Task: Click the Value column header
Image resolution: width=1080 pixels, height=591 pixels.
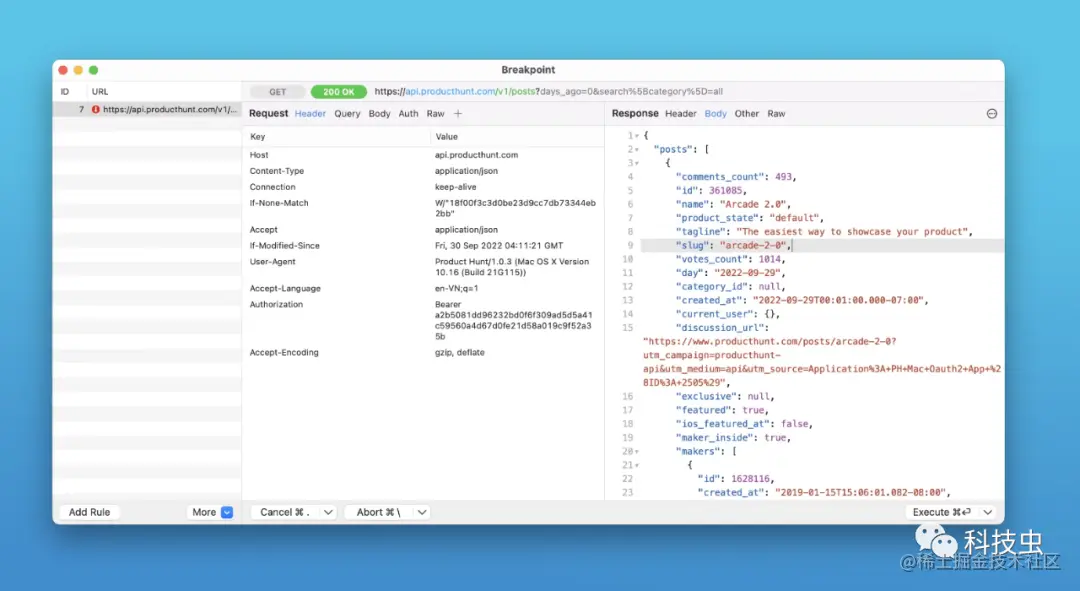Action: [x=446, y=137]
